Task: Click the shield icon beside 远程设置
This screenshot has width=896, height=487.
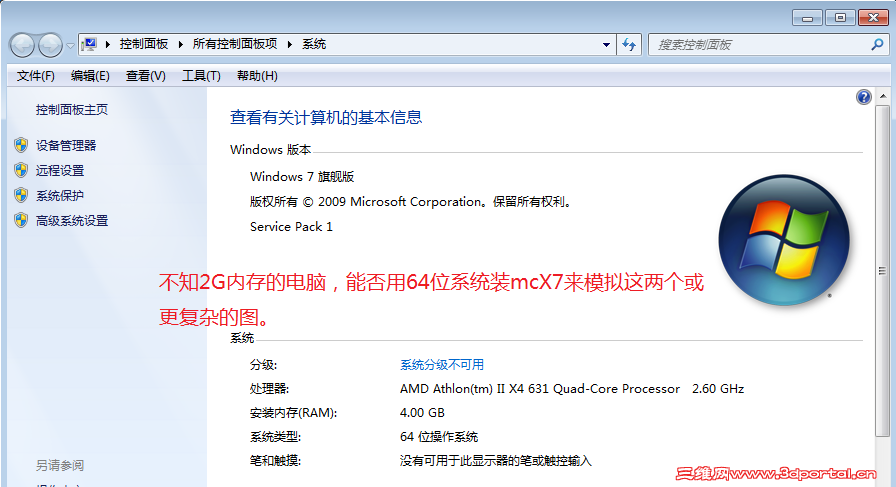Action: (x=21, y=170)
